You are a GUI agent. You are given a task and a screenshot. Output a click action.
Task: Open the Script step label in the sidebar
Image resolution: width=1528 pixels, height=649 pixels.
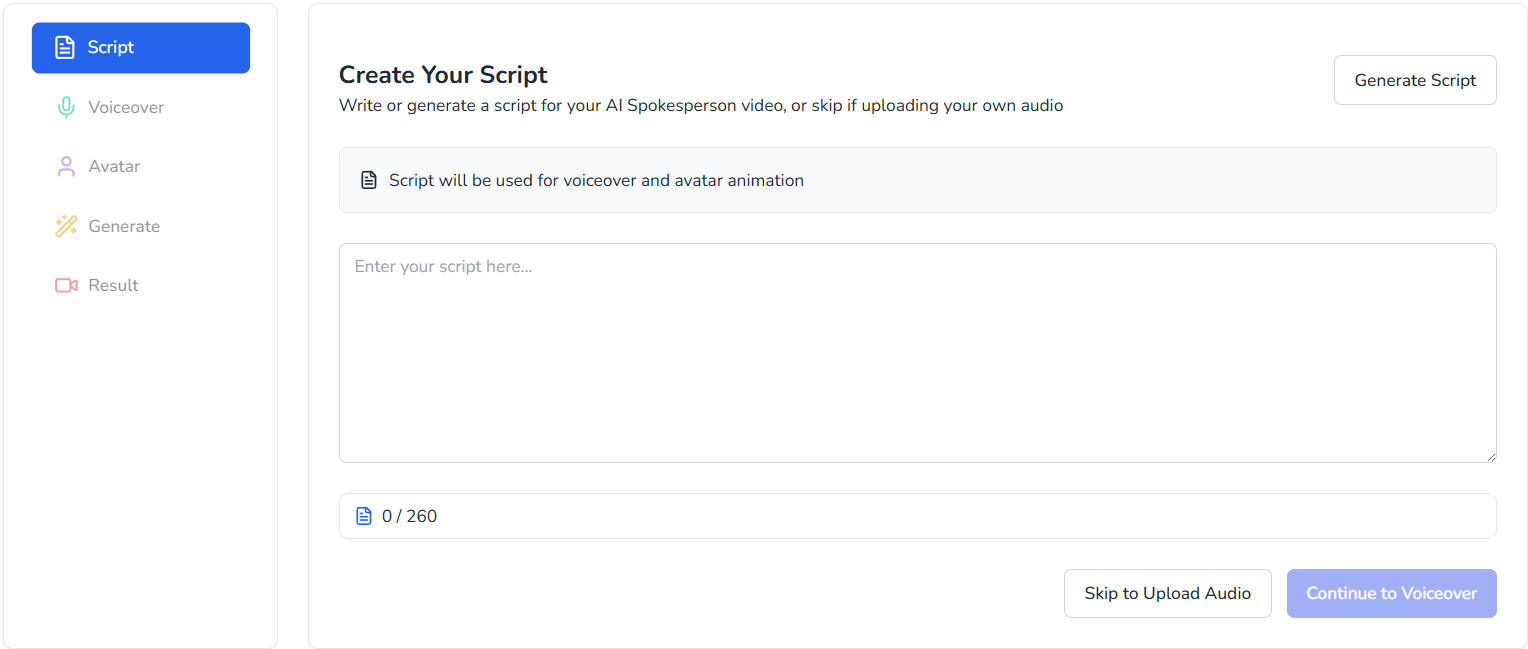pyautogui.click(x=111, y=48)
